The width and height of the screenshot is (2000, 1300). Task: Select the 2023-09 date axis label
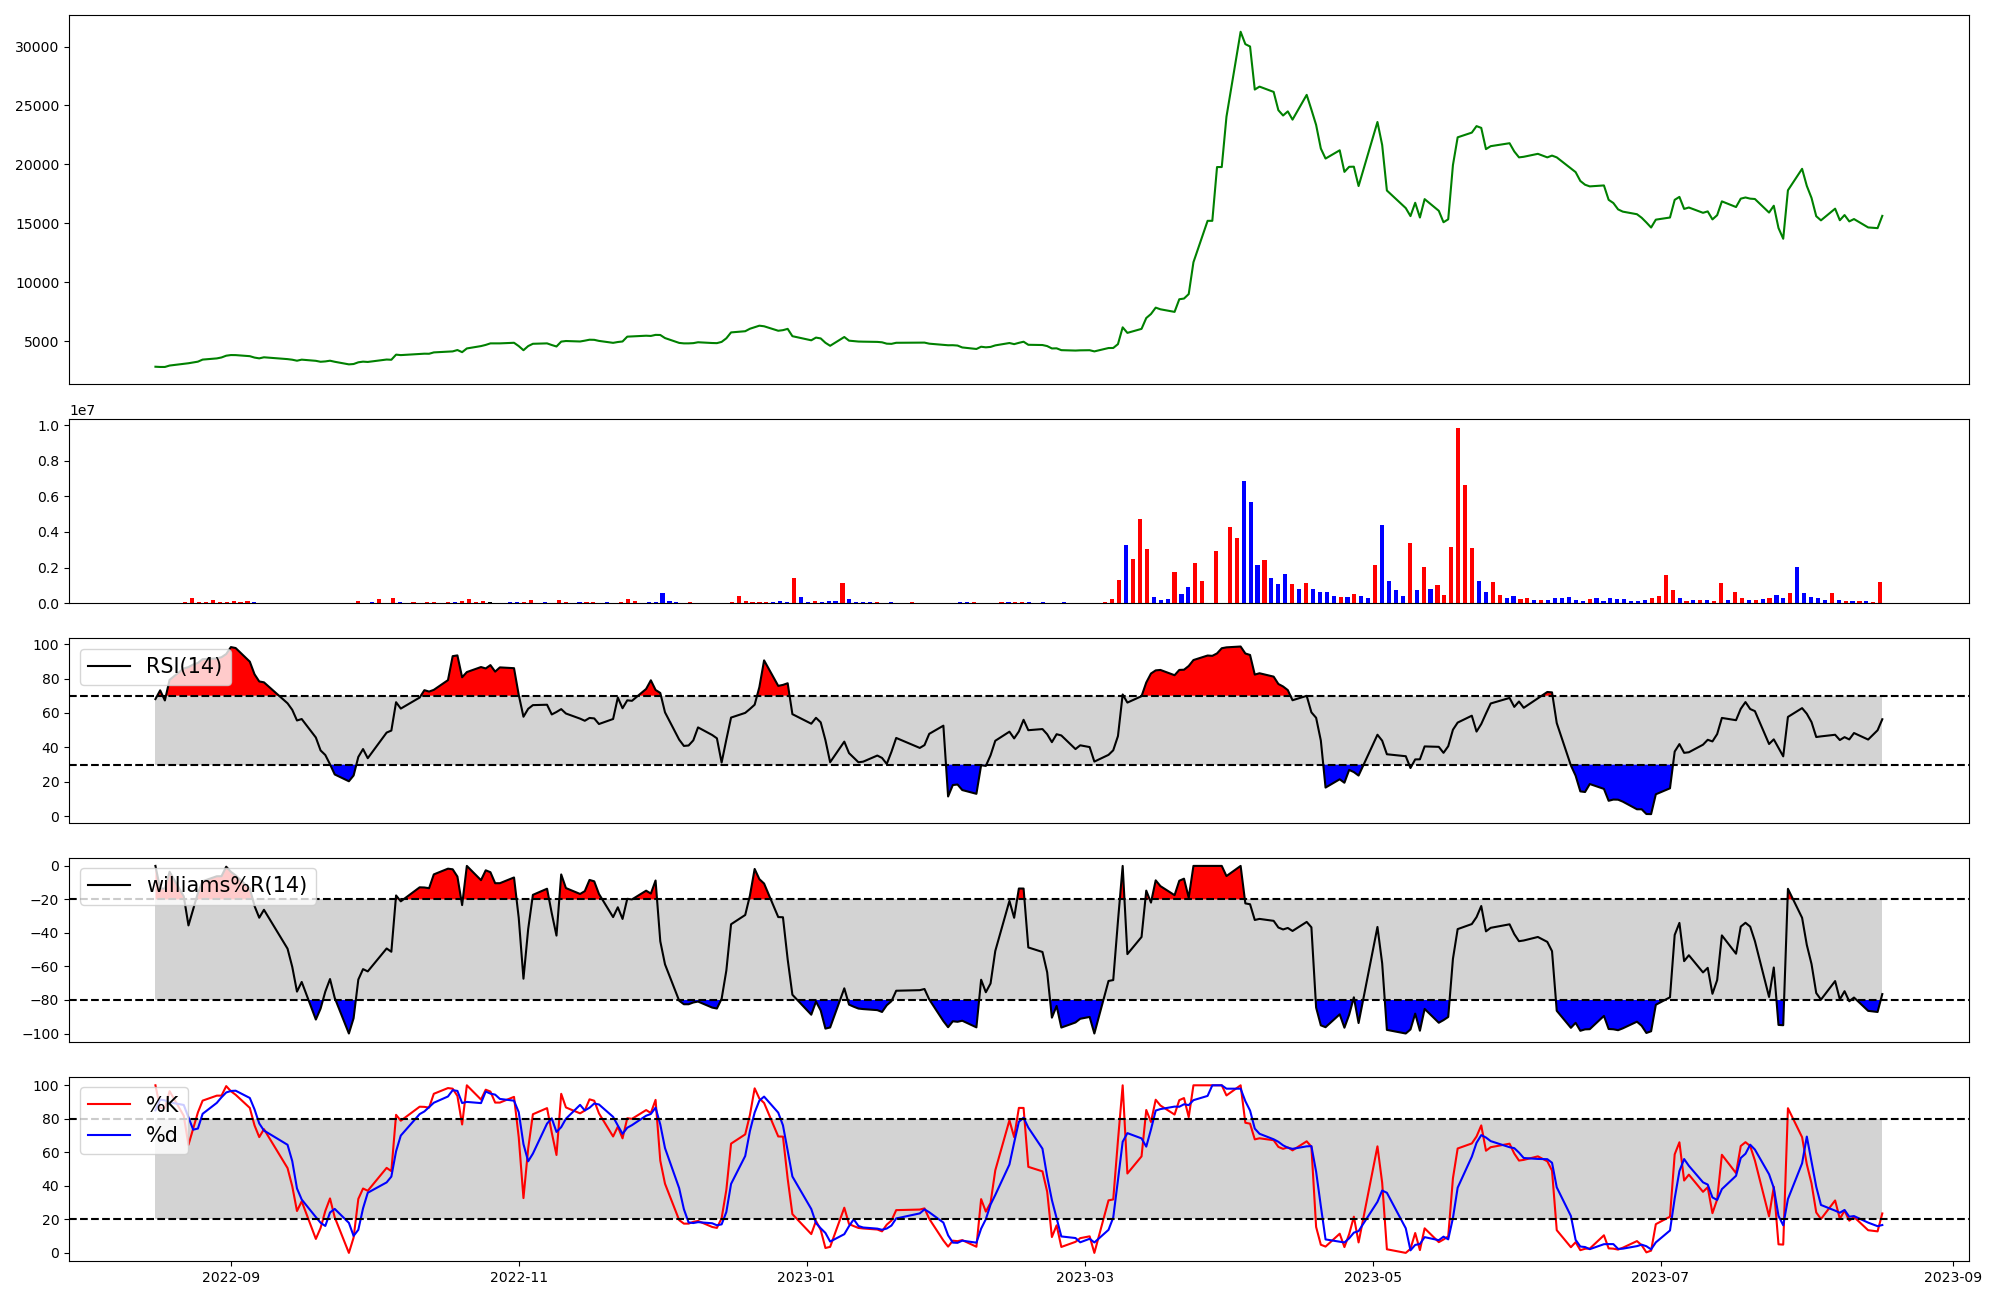1953,1277
